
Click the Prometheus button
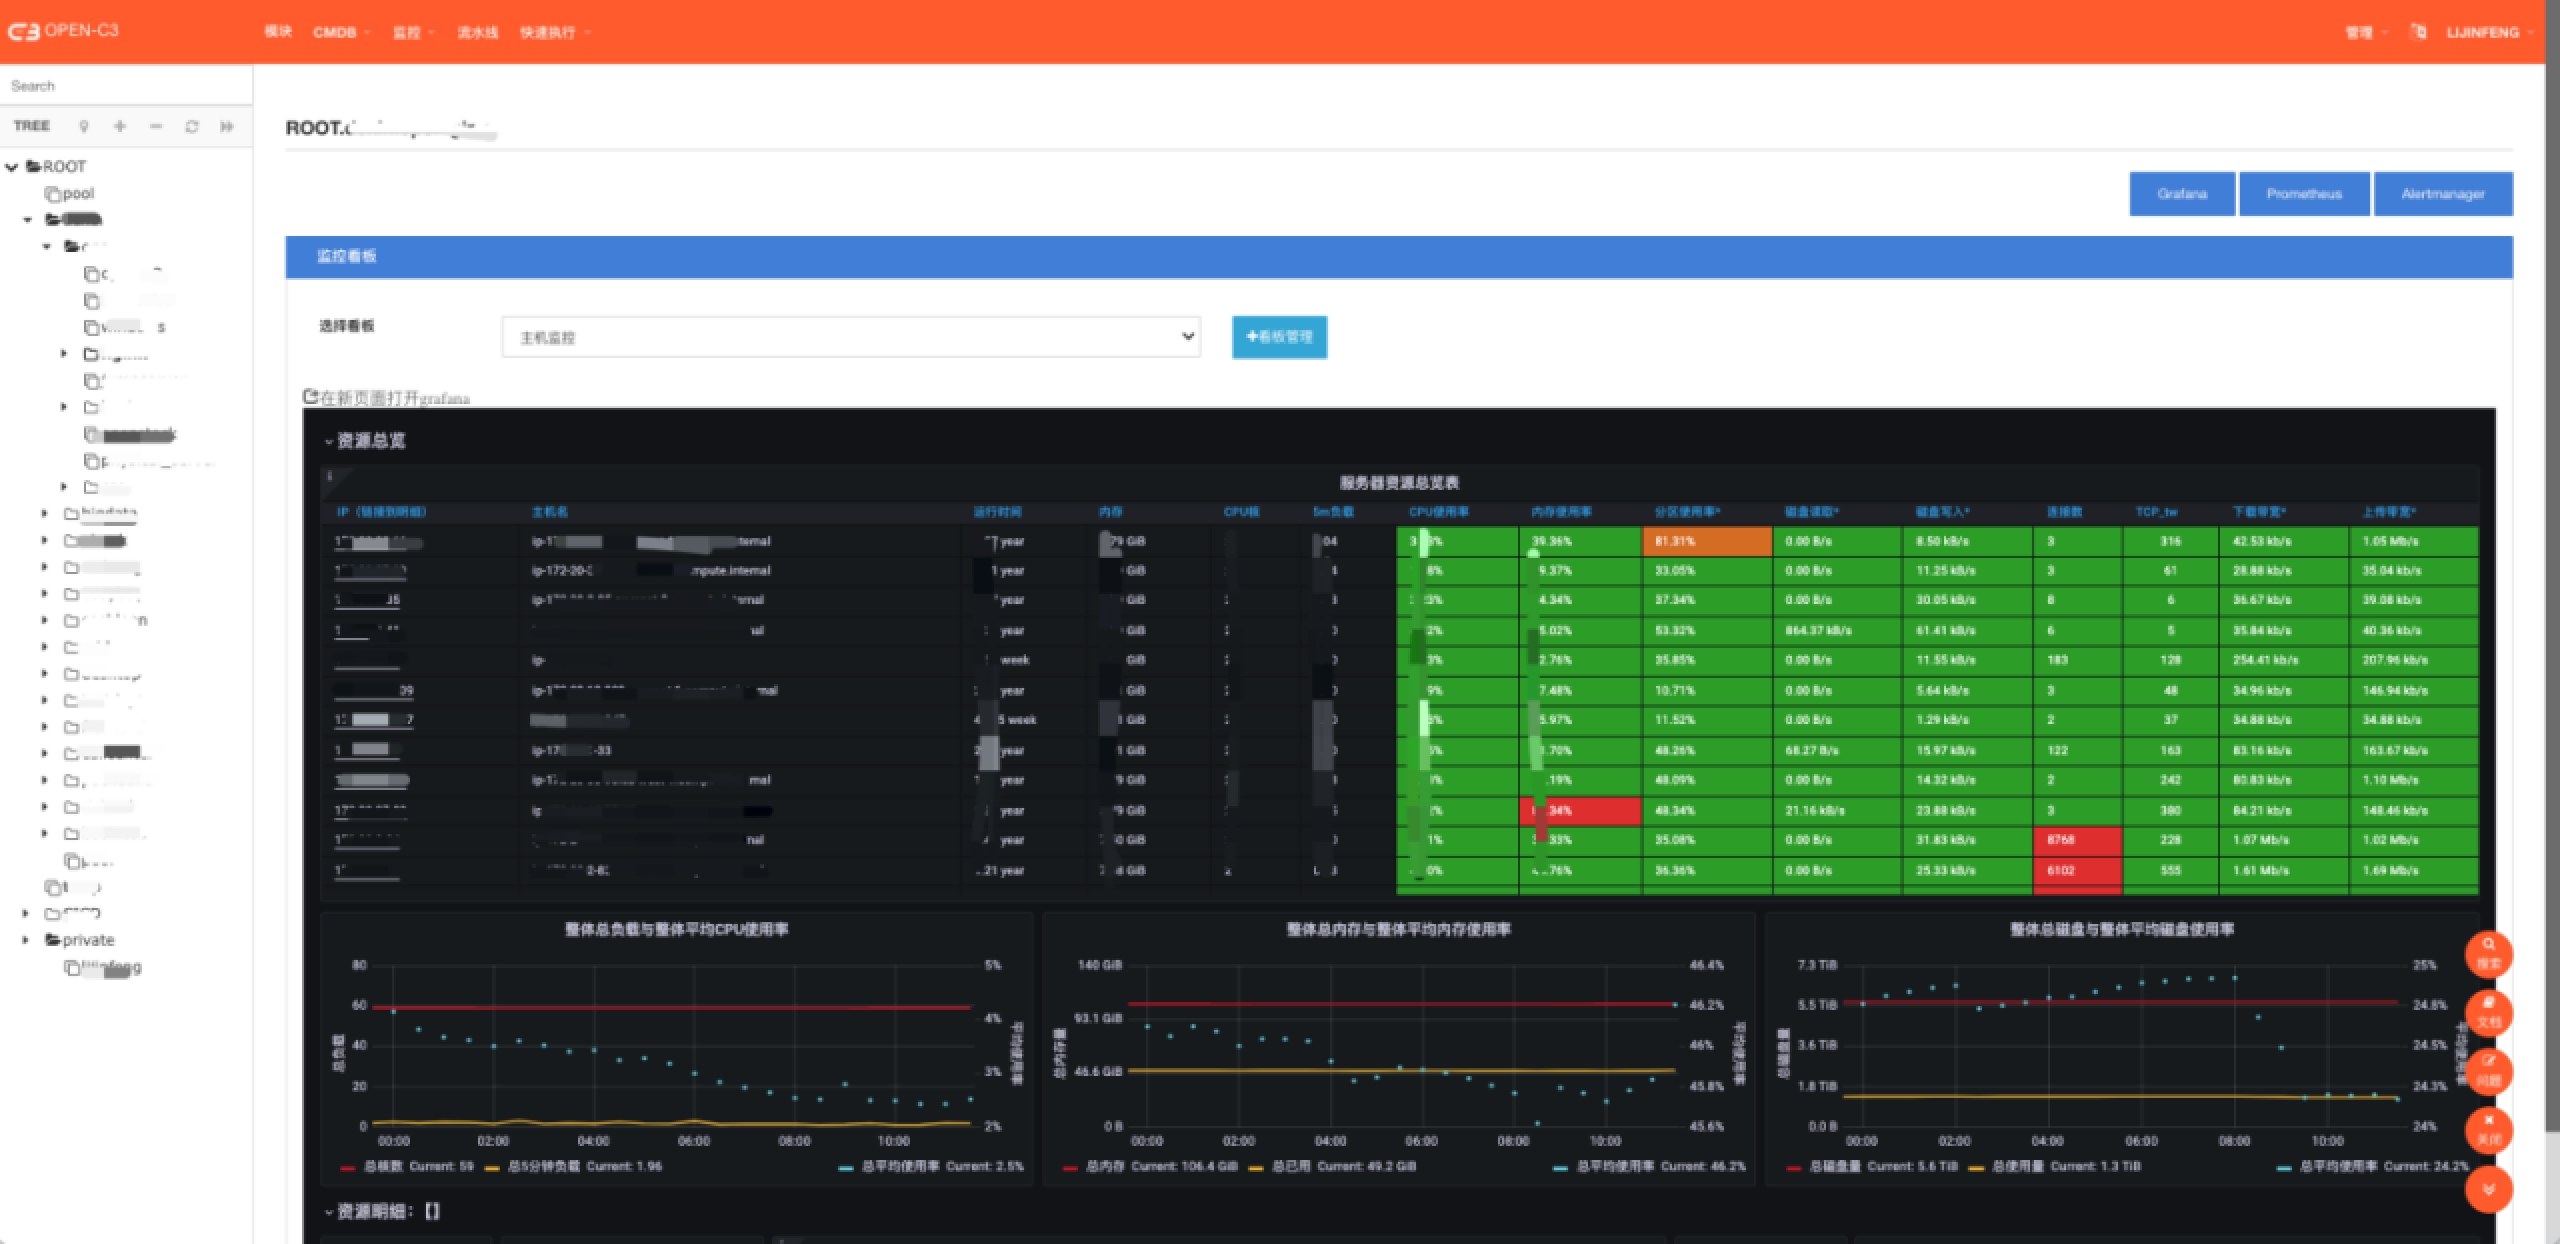pyautogui.click(x=2303, y=194)
